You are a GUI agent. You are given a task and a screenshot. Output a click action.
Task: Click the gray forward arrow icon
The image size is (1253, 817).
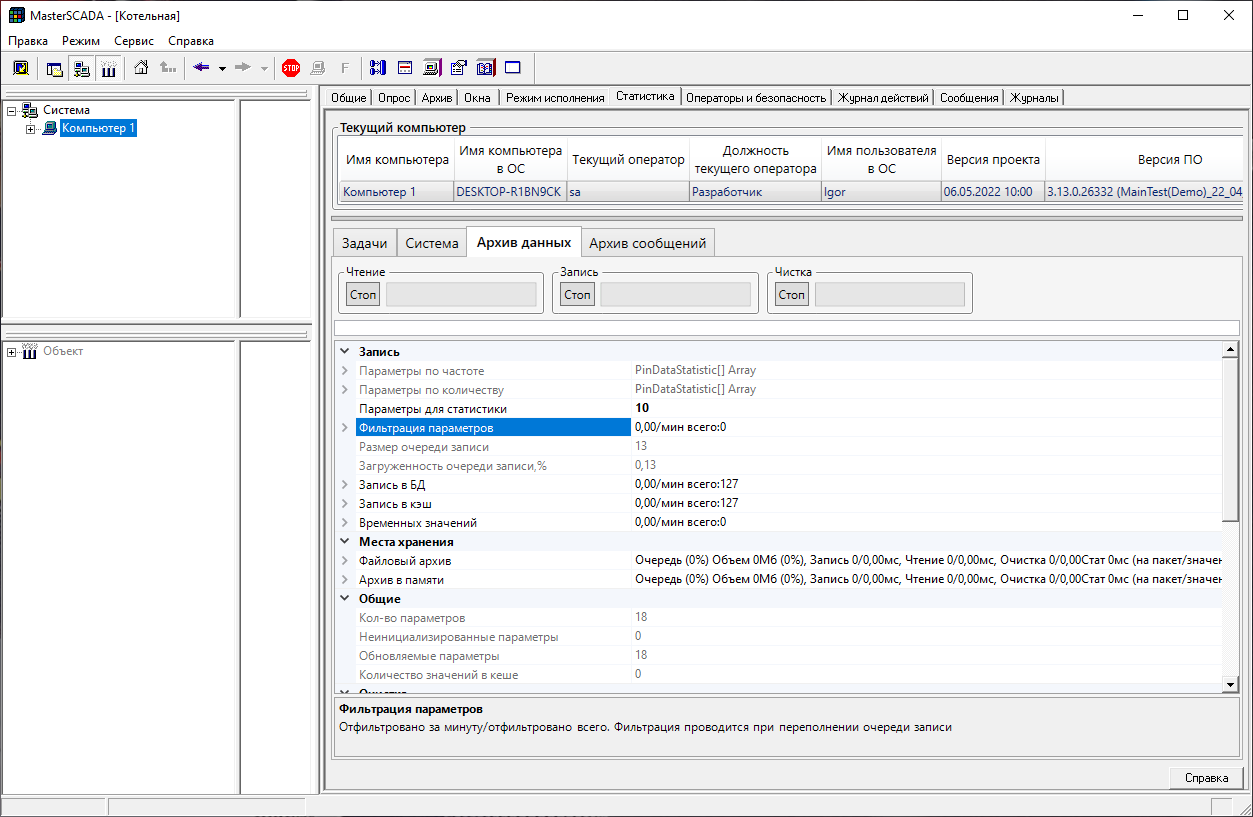(x=243, y=68)
